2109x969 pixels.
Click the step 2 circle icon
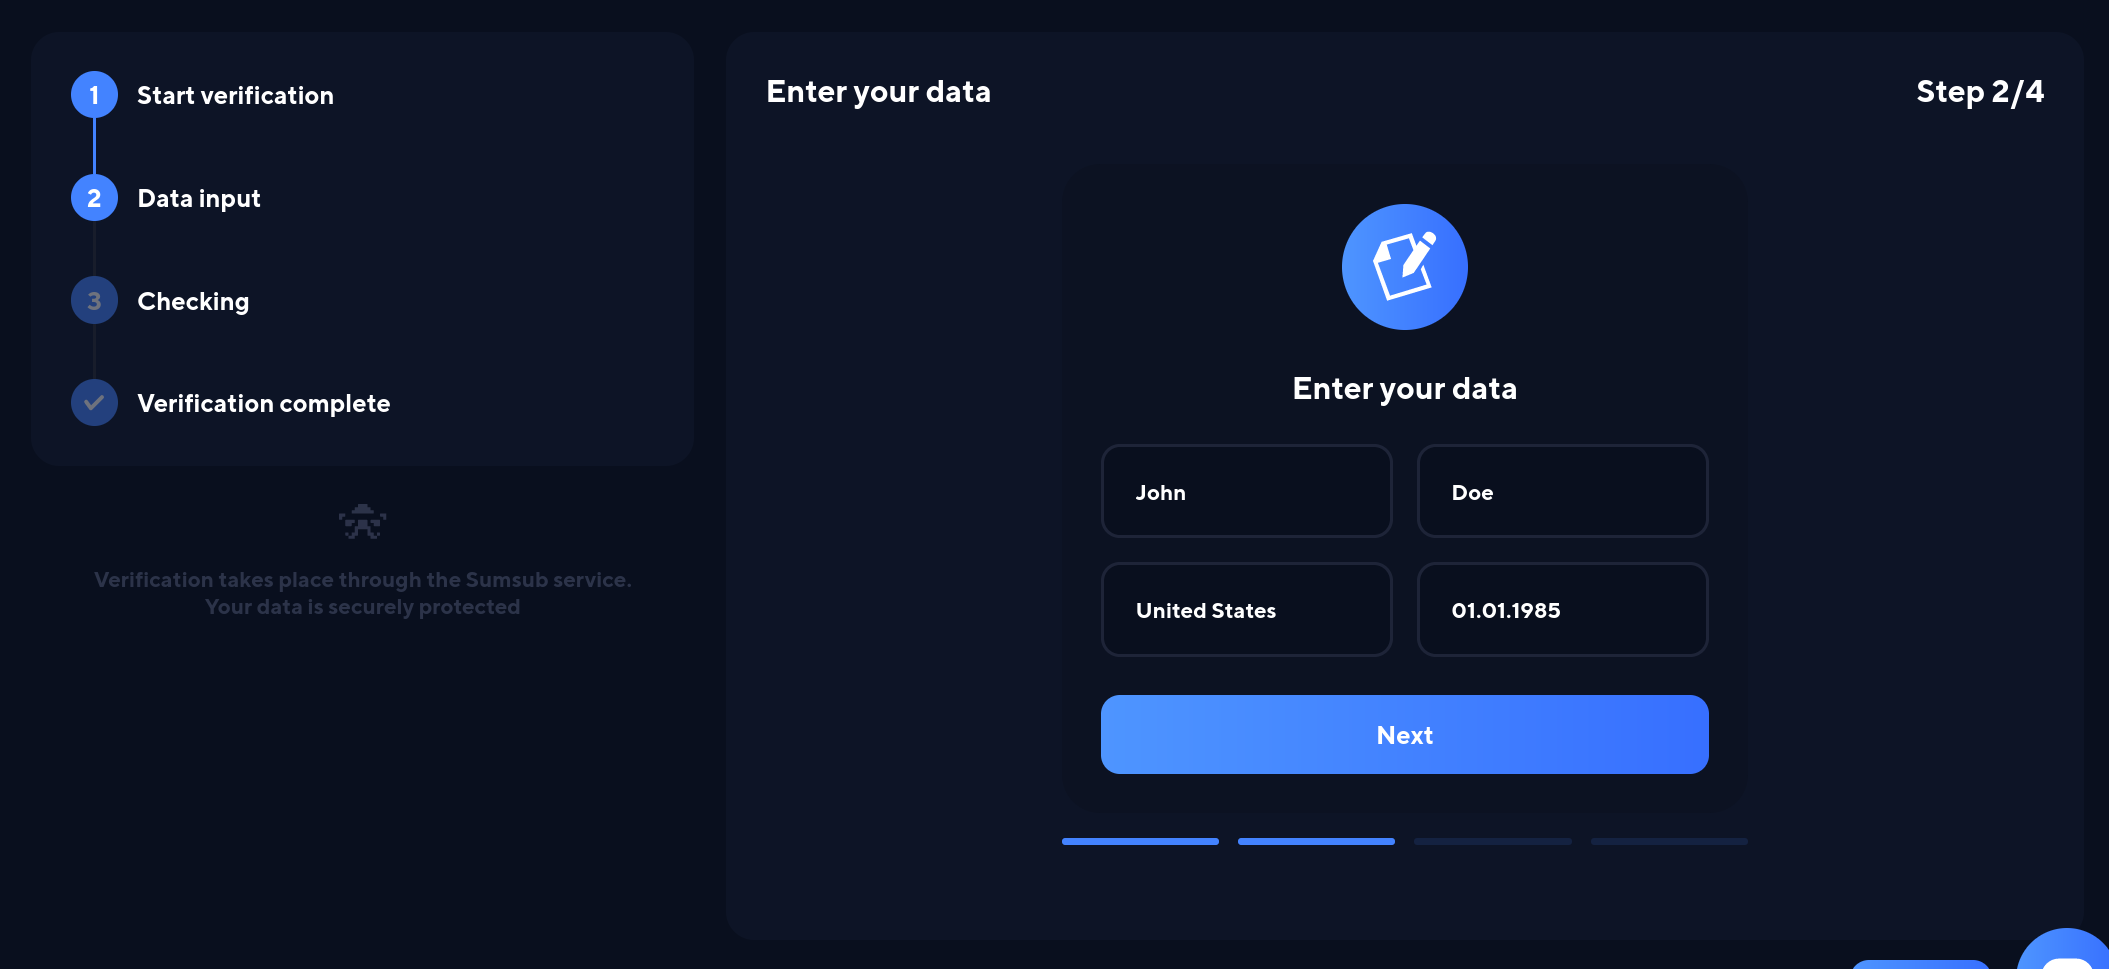pyautogui.click(x=94, y=198)
